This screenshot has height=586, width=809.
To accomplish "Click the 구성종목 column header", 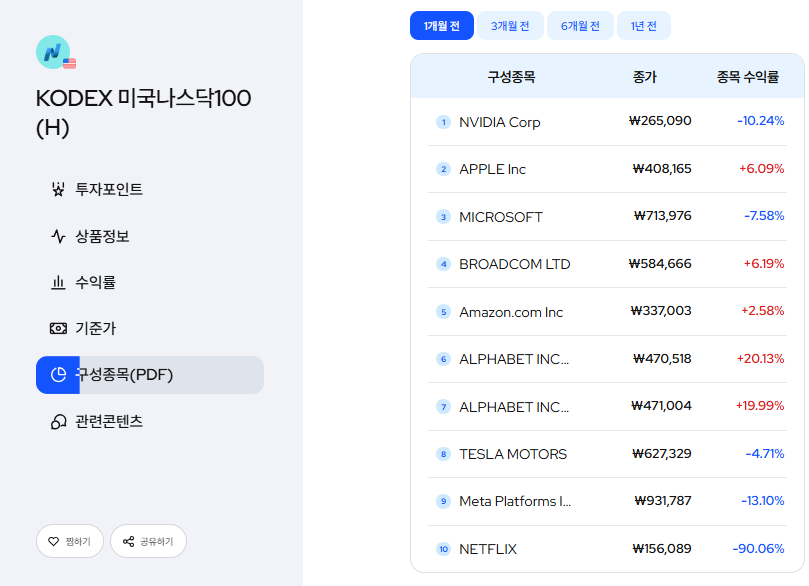I will (511, 77).
